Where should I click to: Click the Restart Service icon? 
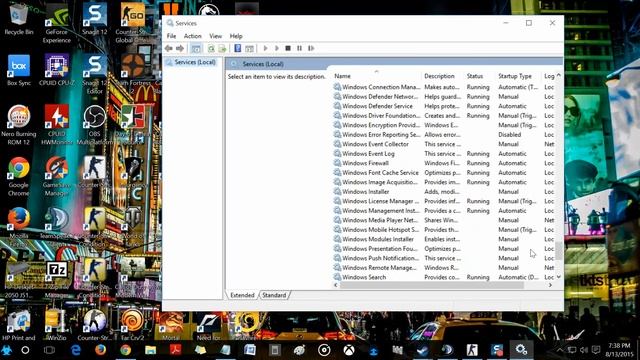(x=311, y=48)
